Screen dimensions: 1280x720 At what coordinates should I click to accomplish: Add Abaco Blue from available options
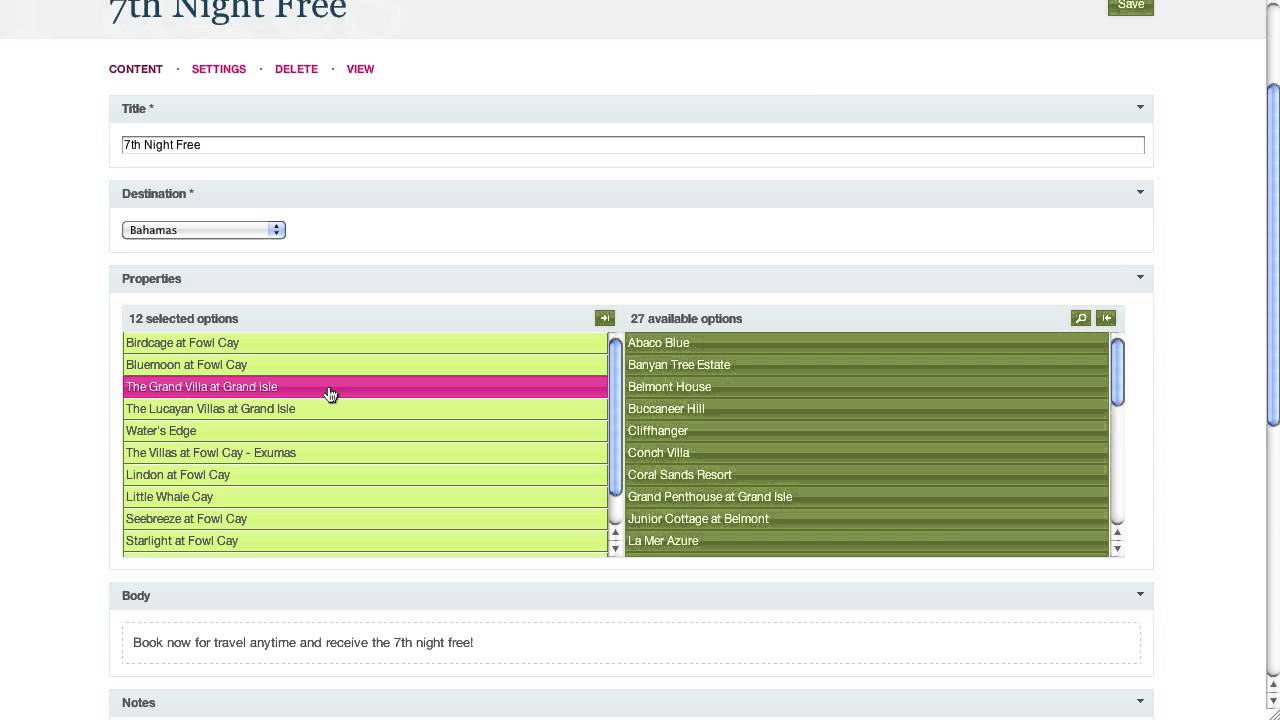click(867, 343)
